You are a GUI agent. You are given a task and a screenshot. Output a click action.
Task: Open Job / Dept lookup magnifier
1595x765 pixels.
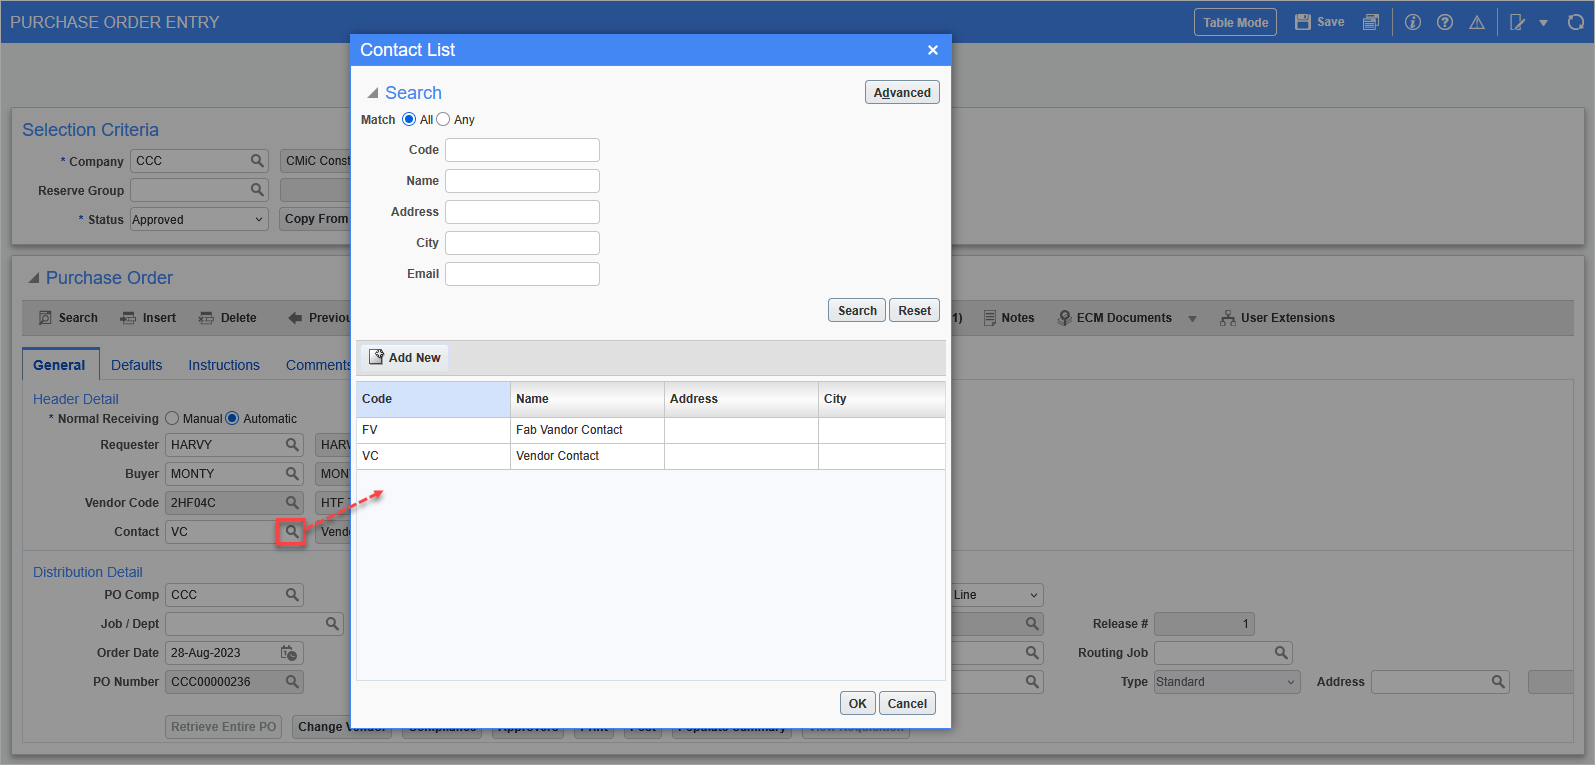332,623
